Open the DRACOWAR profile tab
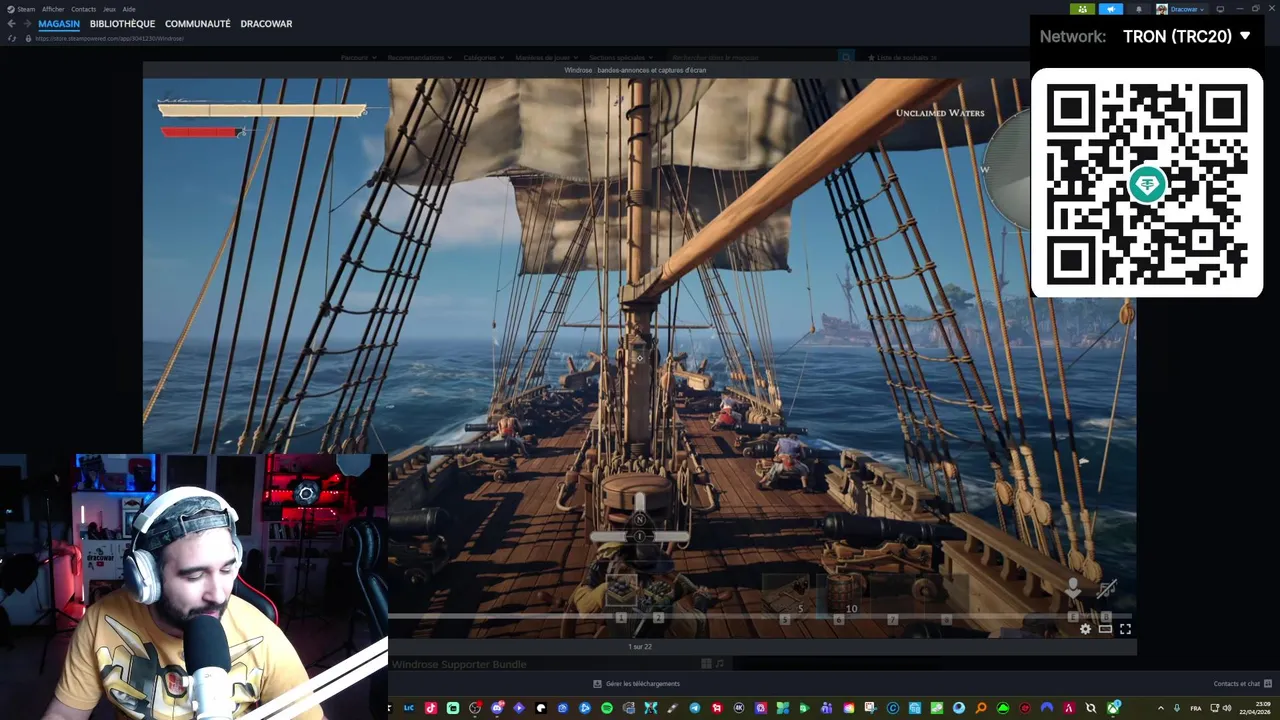Viewport: 1280px width, 720px height. tap(266, 23)
